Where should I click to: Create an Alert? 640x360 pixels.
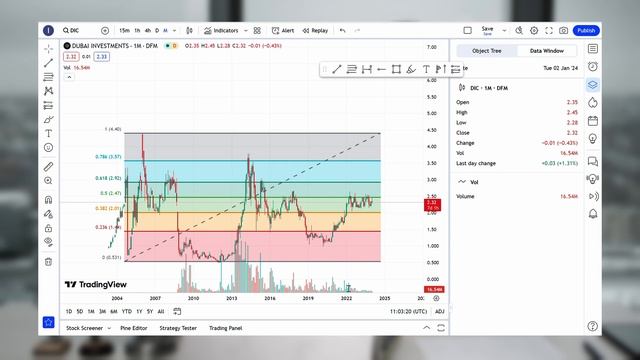point(283,31)
